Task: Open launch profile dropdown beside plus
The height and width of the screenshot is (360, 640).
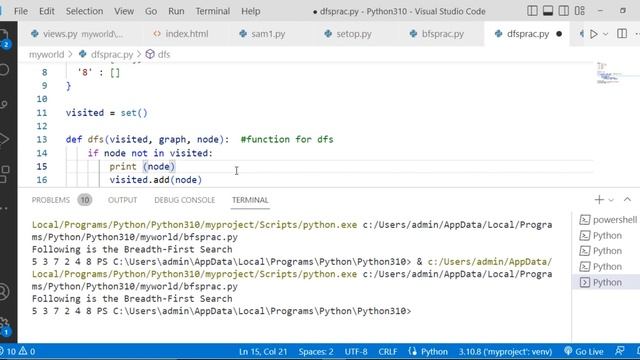Action: click(x=611, y=200)
